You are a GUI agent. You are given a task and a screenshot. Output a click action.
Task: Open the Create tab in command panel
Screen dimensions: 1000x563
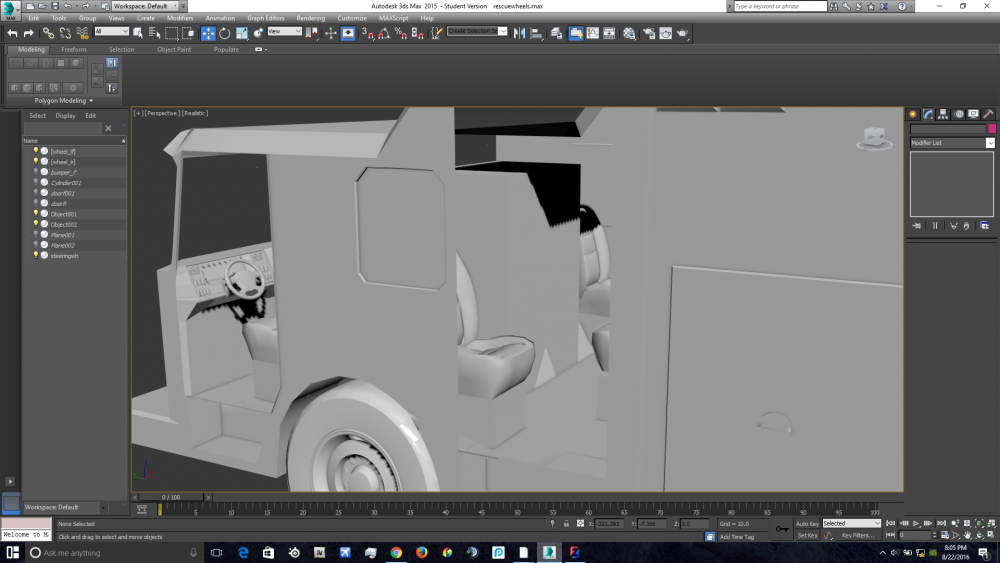click(913, 114)
